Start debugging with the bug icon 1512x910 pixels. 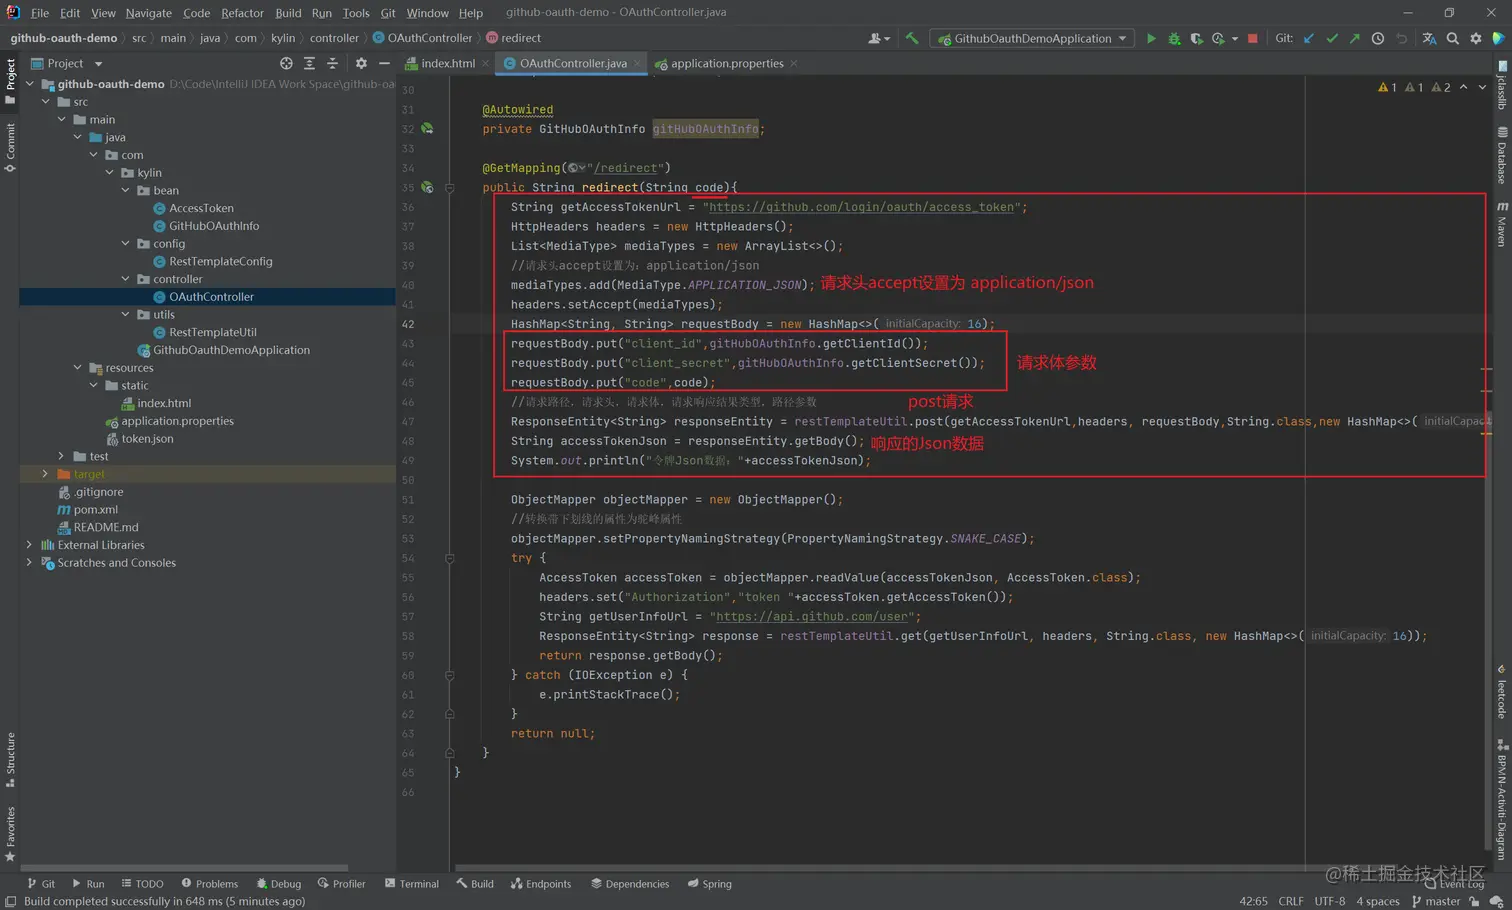tap(1174, 38)
